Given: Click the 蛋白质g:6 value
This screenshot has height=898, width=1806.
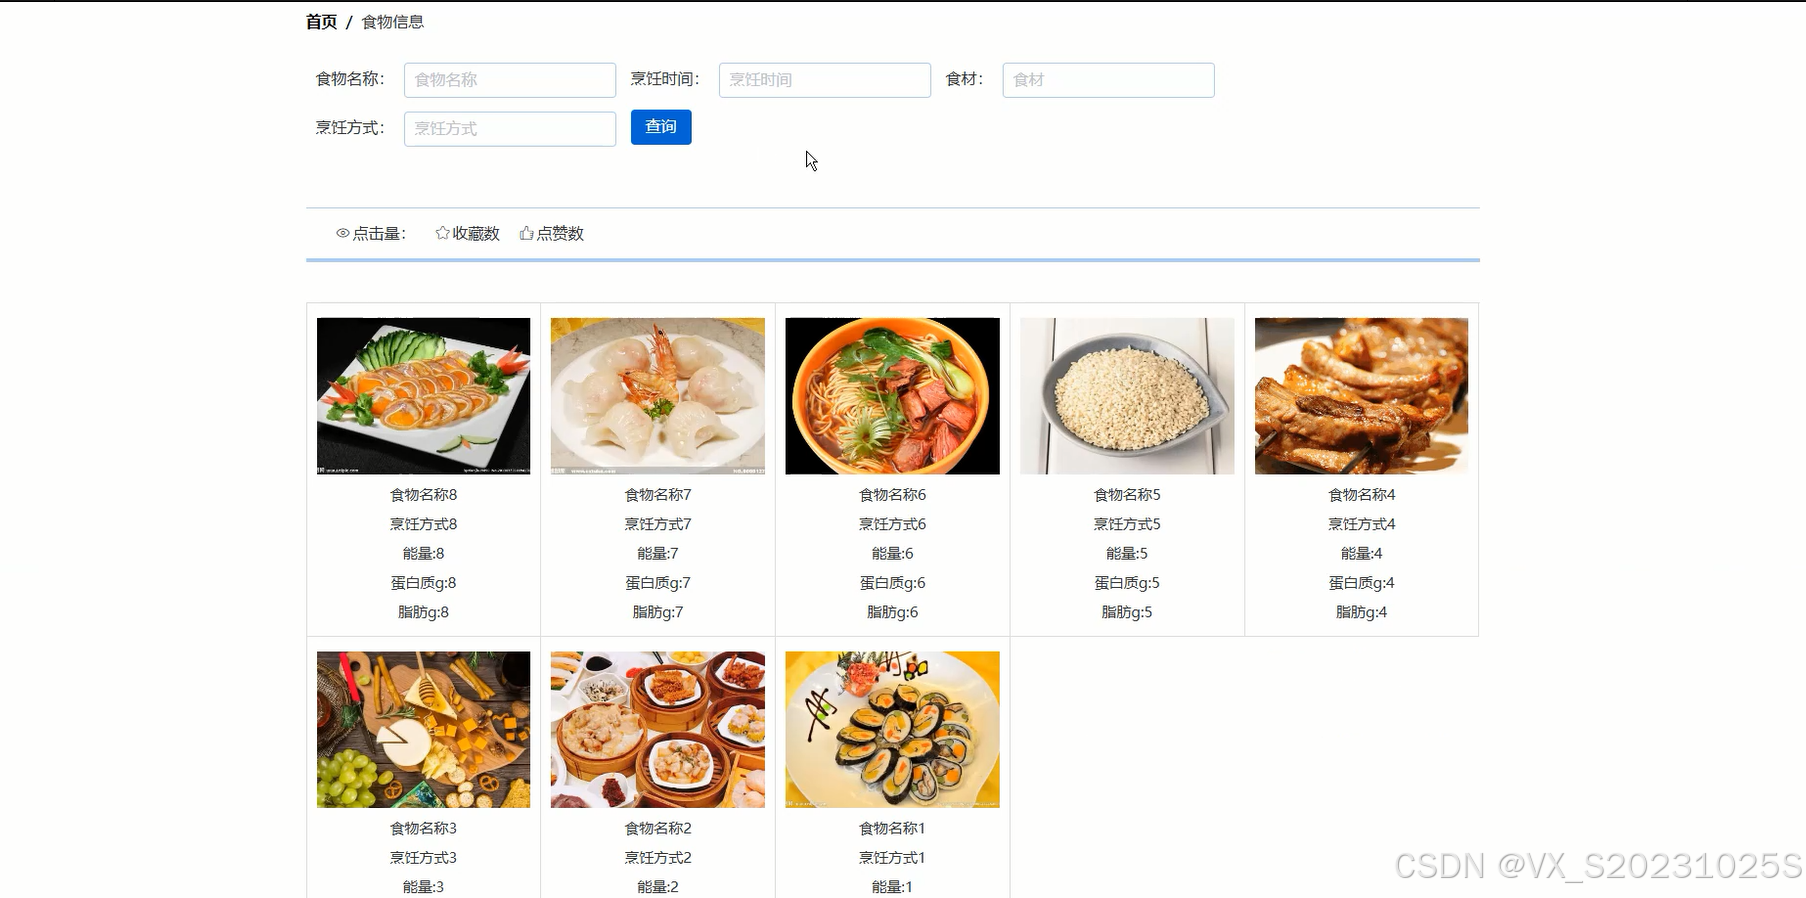Looking at the screenshot, I should (893, 583).
